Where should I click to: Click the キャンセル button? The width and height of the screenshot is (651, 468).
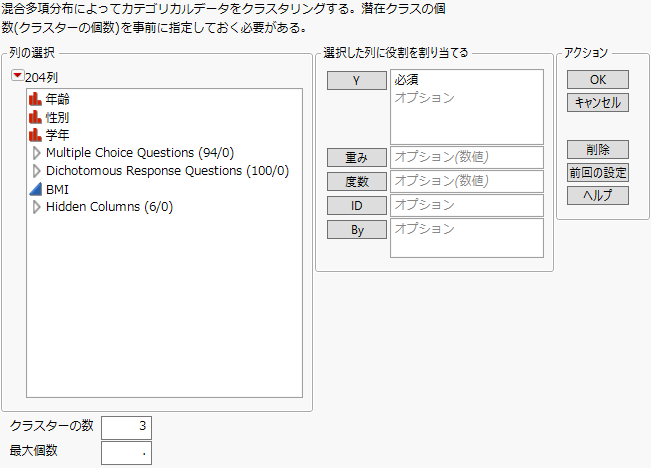[x=597, y=103]
